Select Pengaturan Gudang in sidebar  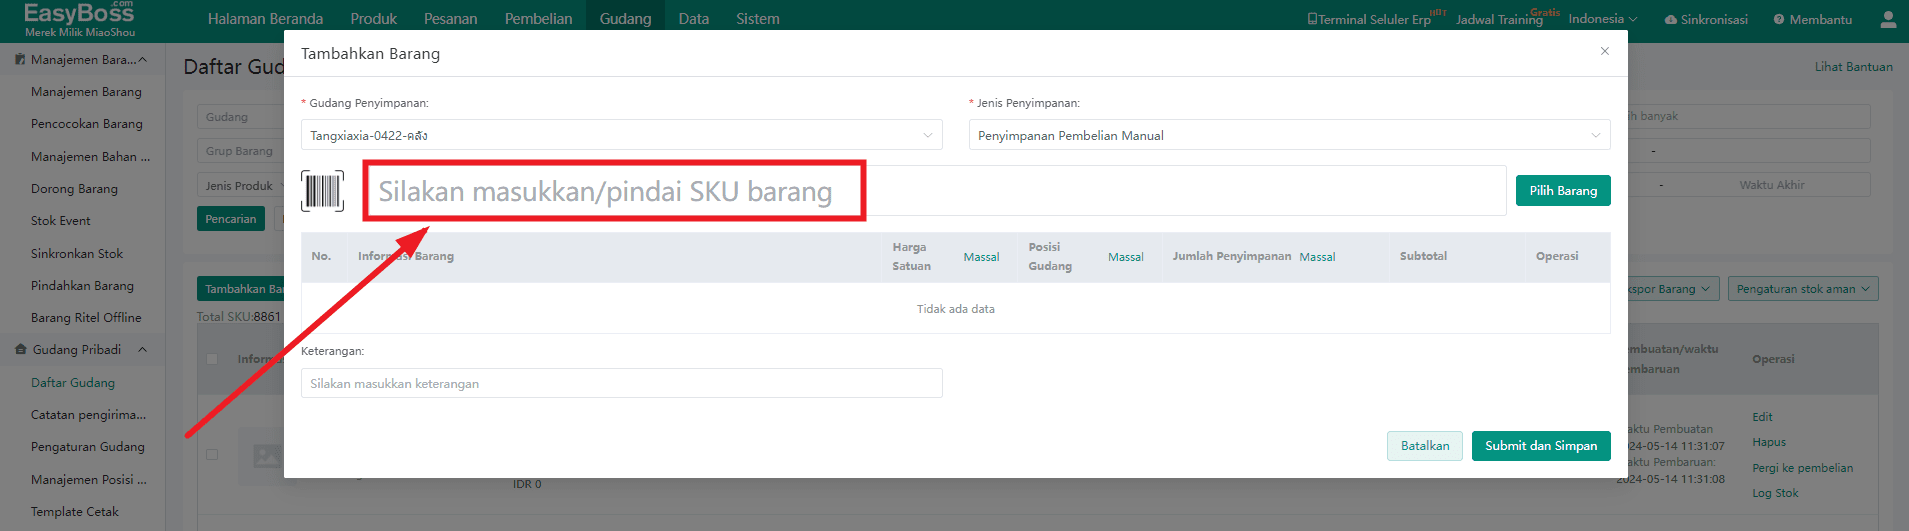87,447
